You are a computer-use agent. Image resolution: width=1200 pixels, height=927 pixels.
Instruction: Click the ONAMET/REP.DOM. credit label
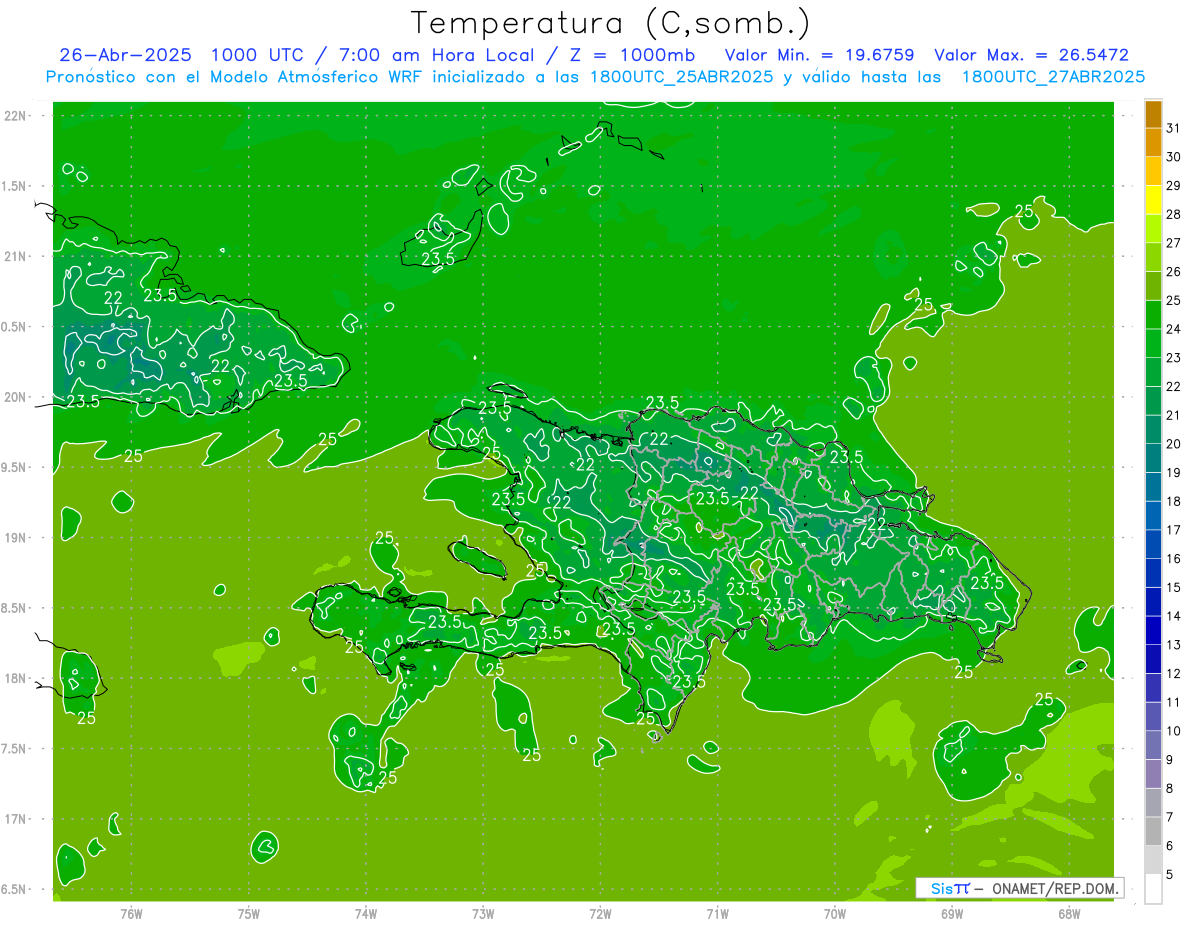(x=1055, y=888)
